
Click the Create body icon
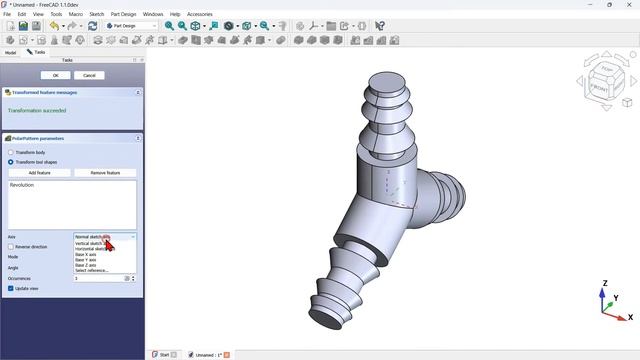click(x=10, y=40)
